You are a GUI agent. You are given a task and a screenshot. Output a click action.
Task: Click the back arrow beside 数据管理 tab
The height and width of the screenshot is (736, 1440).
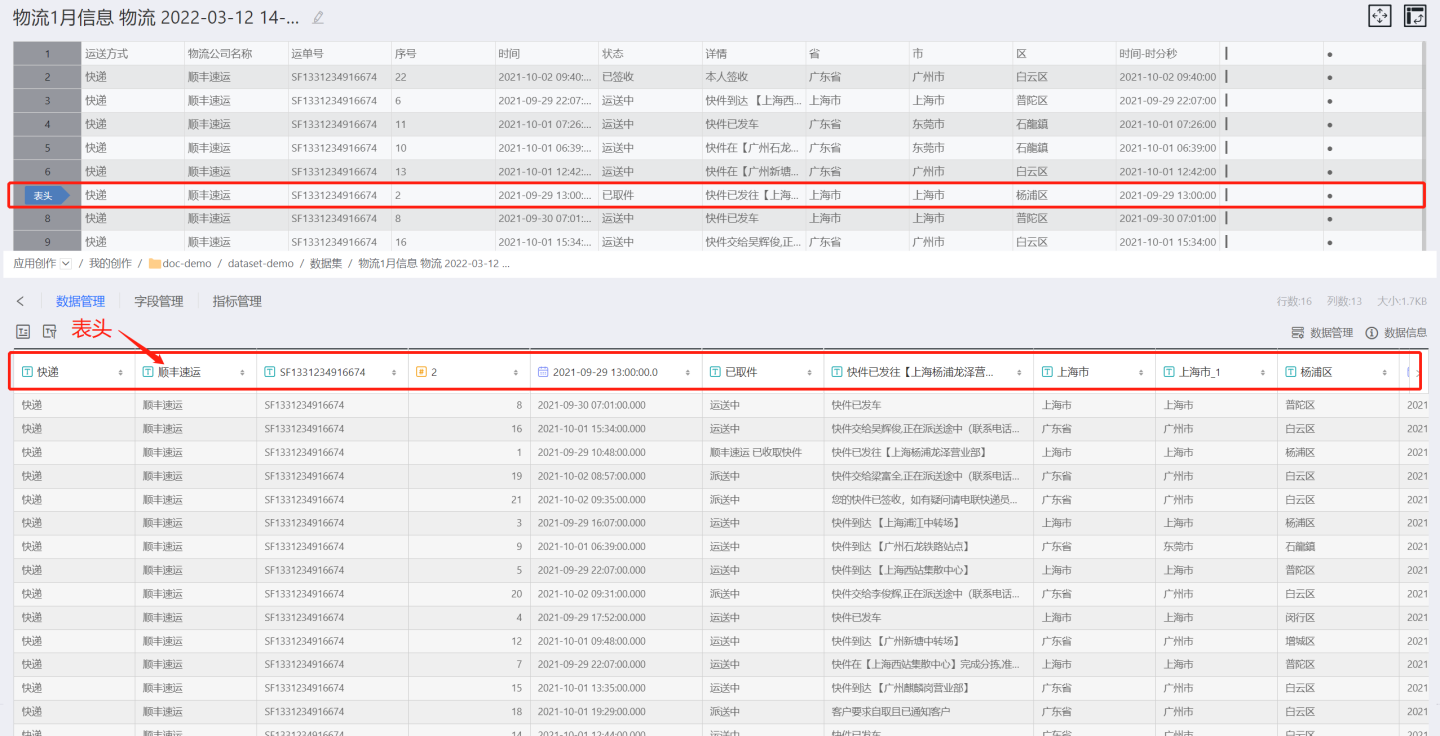[x=20, y=301]
